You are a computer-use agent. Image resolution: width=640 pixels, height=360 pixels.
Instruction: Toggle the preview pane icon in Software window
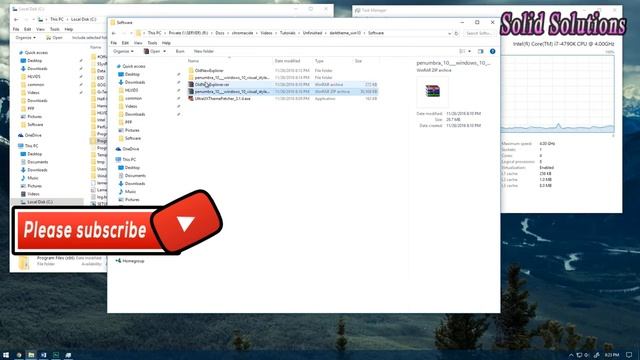coord(480,51)
